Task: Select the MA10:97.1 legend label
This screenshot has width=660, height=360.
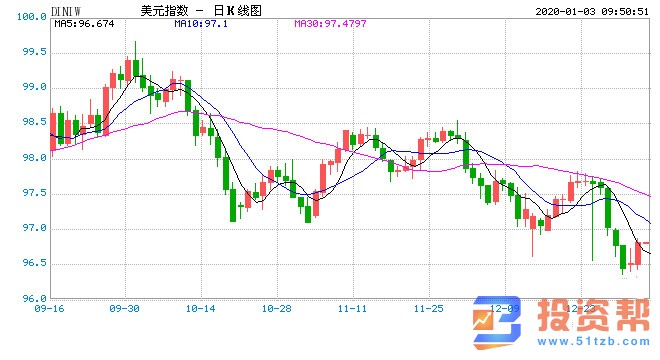Action: point(201,24)
